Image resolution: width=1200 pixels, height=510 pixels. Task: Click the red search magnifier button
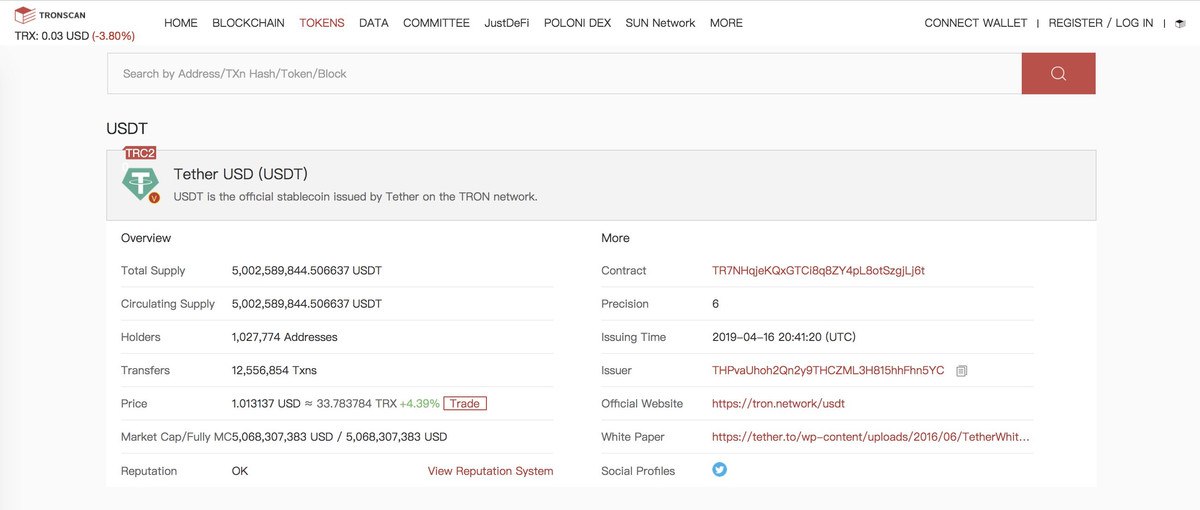click(1058, 73)
